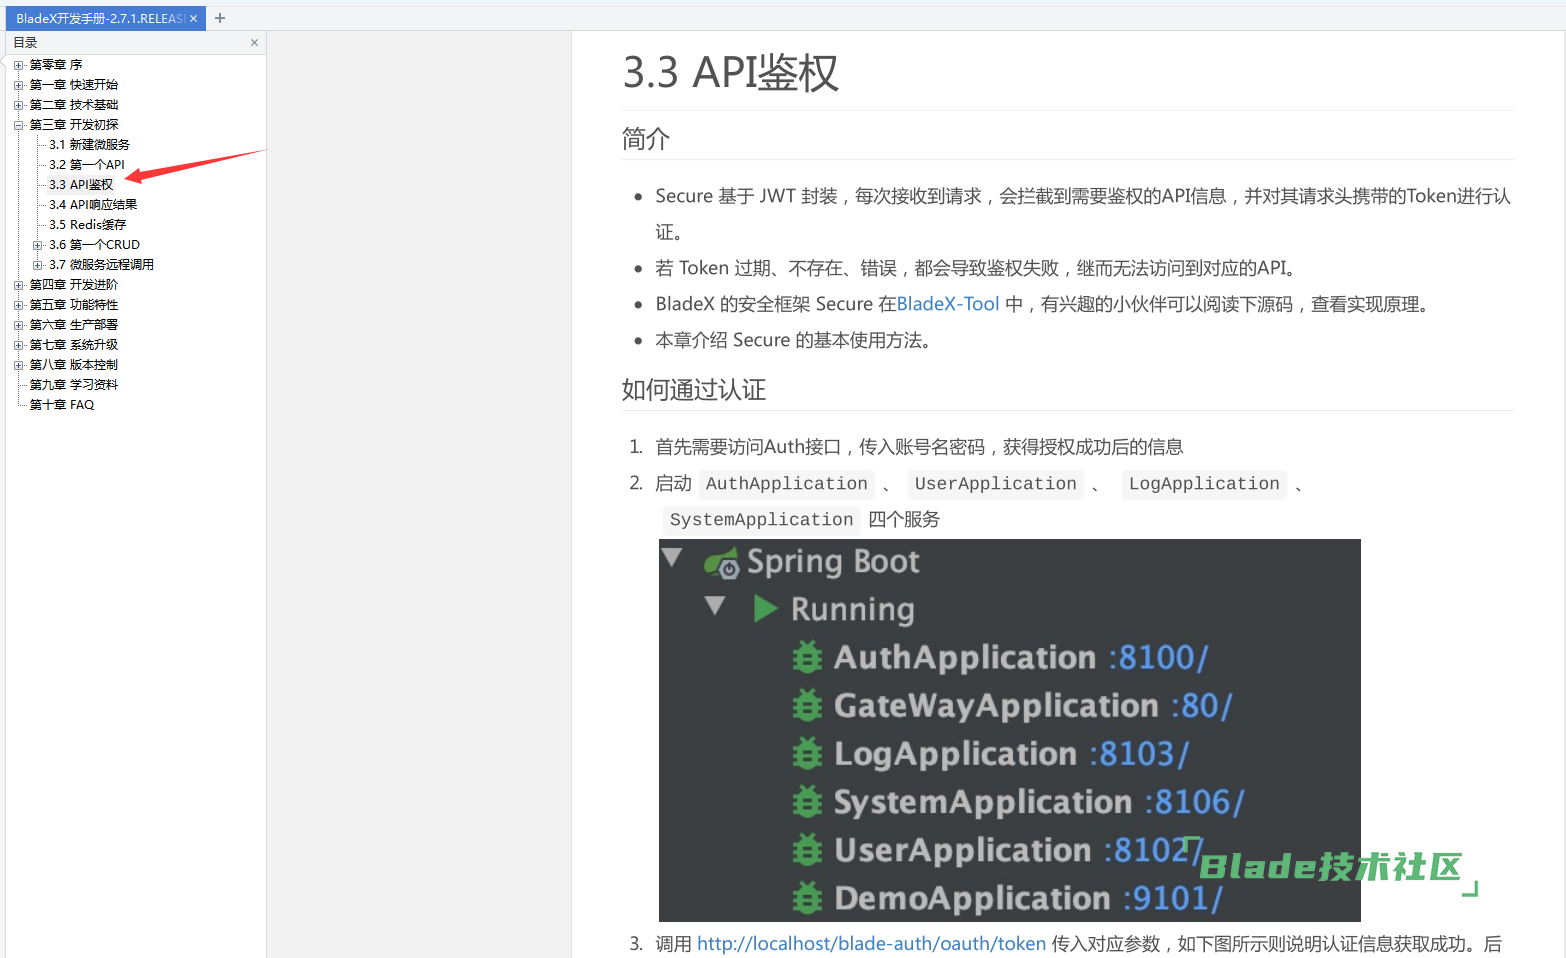Close the BladeX开发手册 tab

tap(193, 18)
